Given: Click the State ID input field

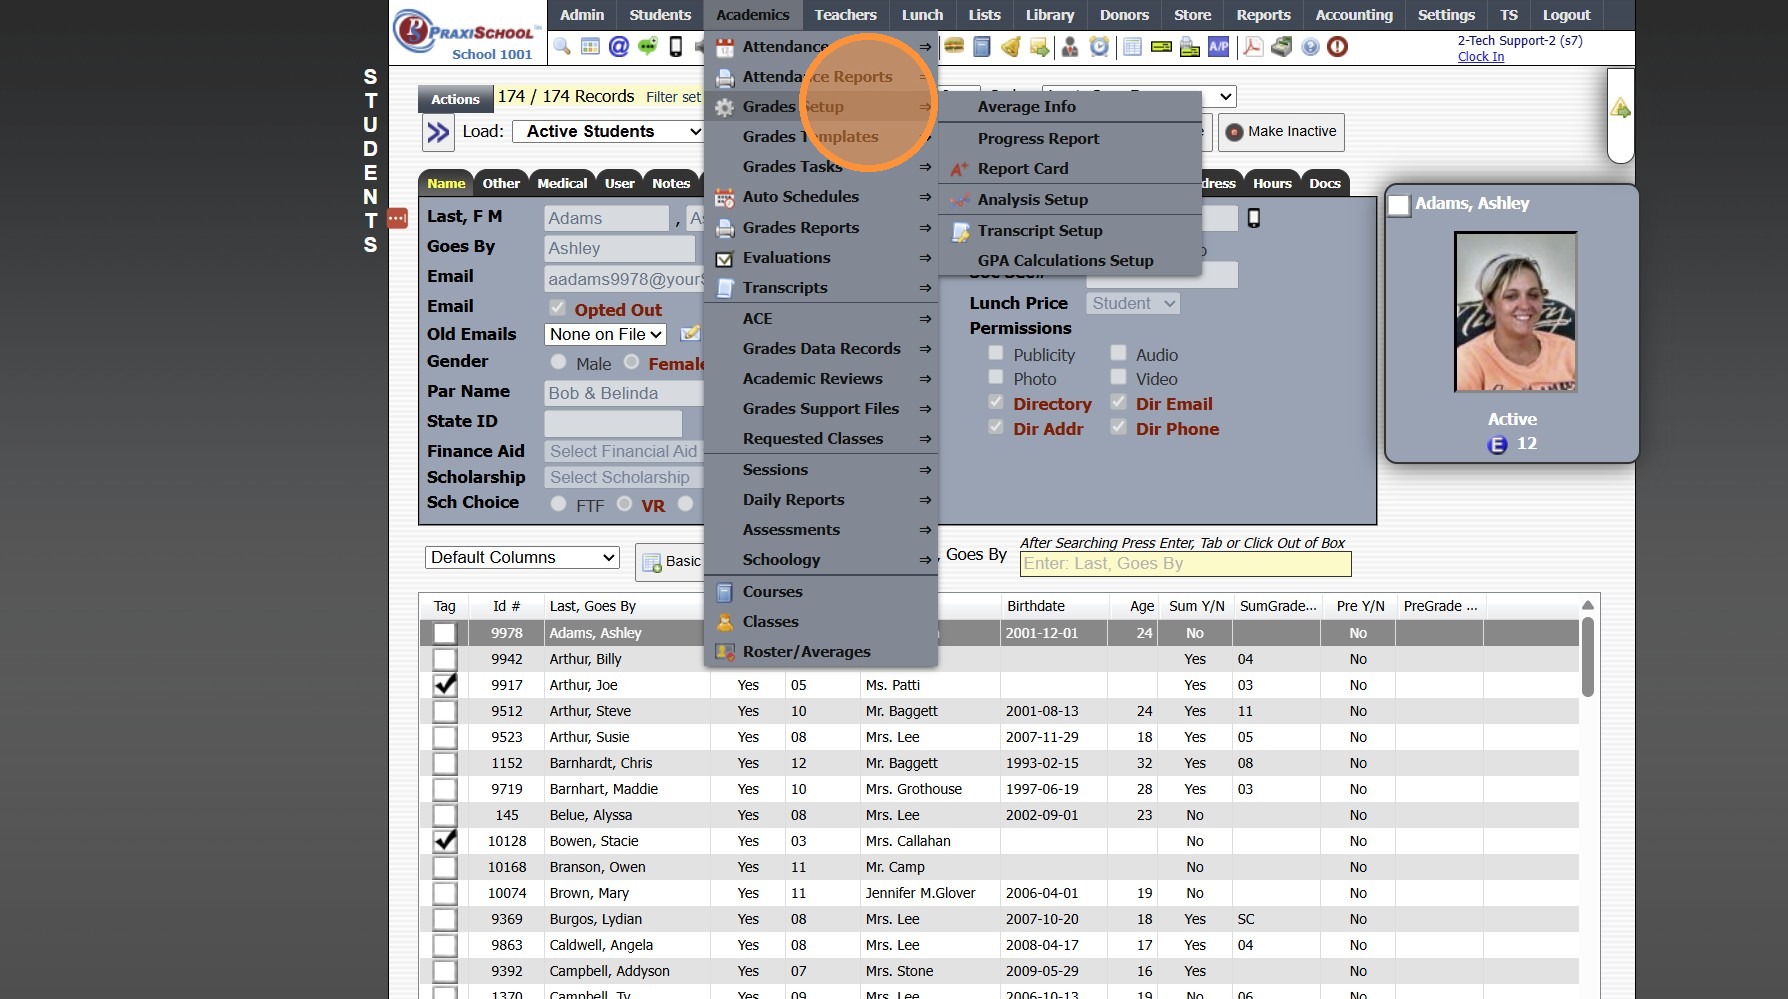Looking at the screenshot, I should tap(613, 422).
